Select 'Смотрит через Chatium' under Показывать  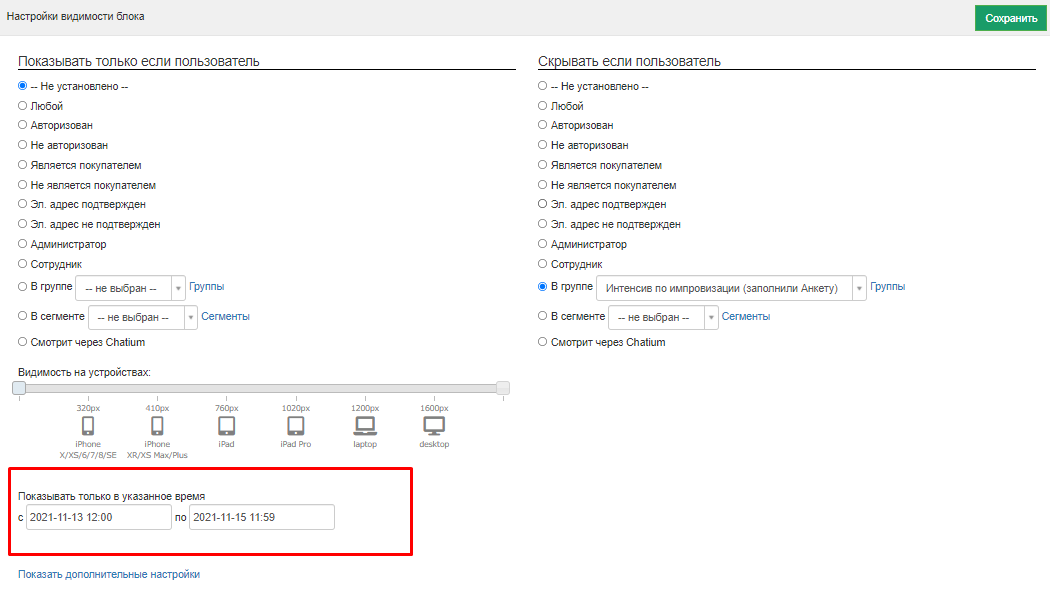(23, 342)
